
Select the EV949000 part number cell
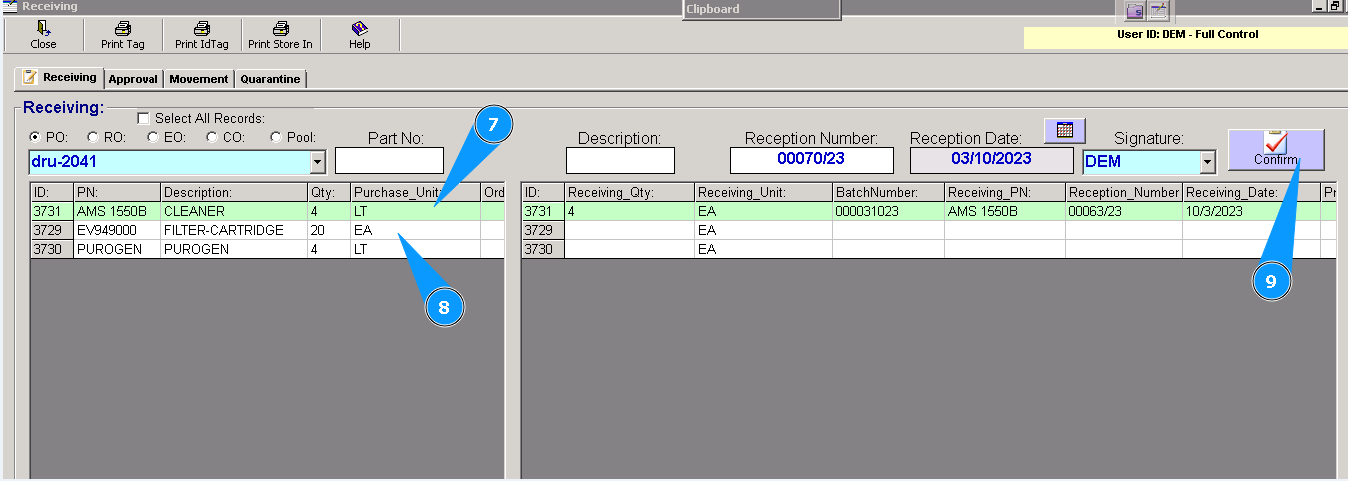117,230
